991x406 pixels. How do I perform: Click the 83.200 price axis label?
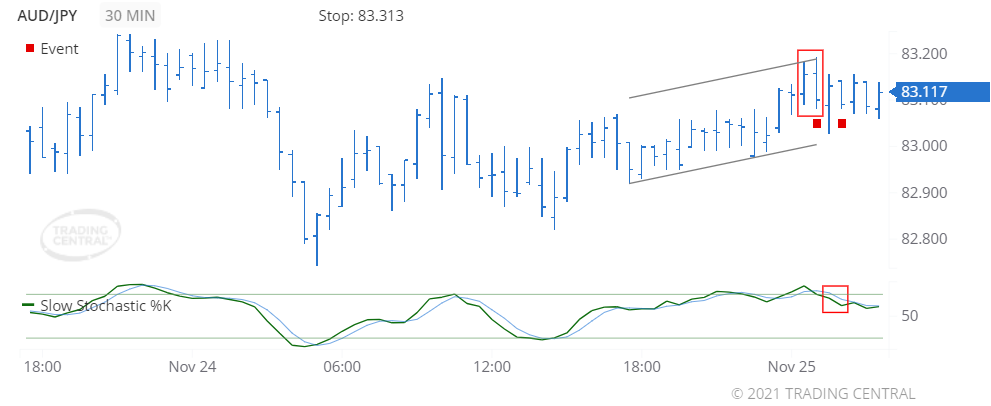[924, 53]
